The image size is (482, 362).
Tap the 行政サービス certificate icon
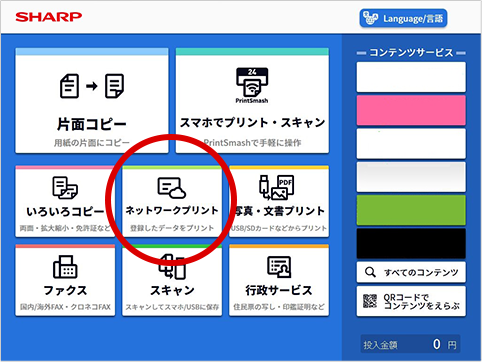[x=279, y=267]
